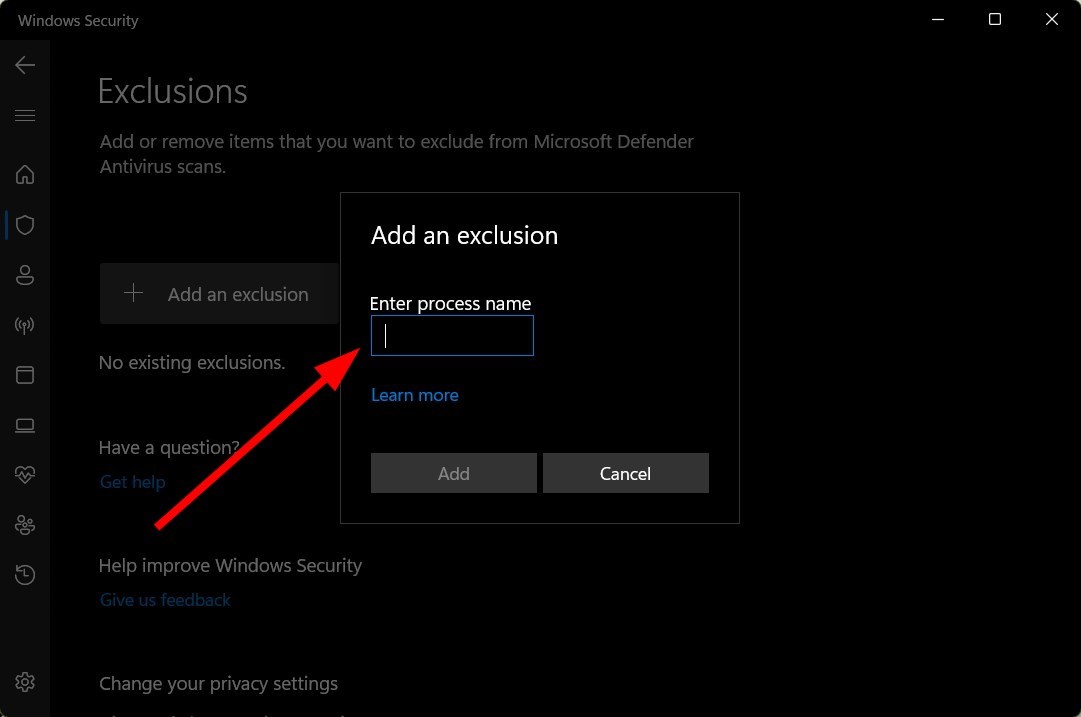
Task: Cancel the Add an exclusion dialog
Action: pyautogui.click(x=625, y=473)
